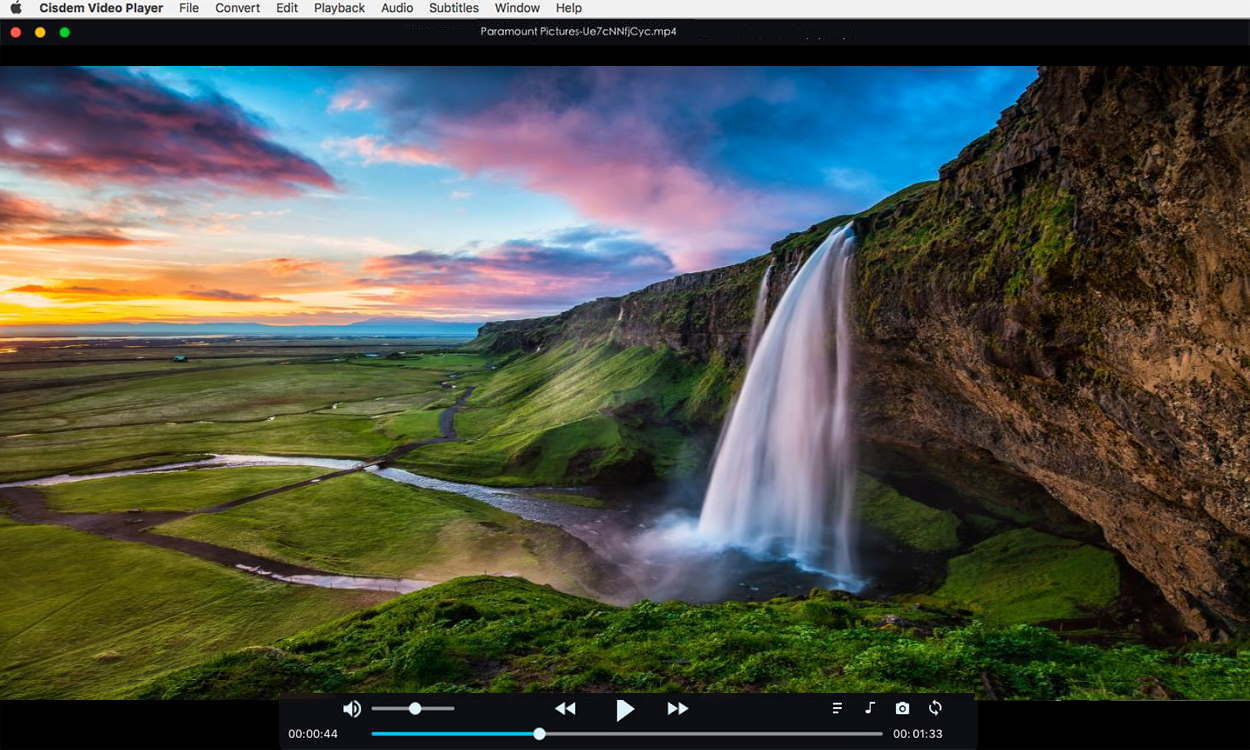This screenshot has height=750, width=1250.
Task: Click the rewind button
Action: pyautogui.click(x=565, y=709)
